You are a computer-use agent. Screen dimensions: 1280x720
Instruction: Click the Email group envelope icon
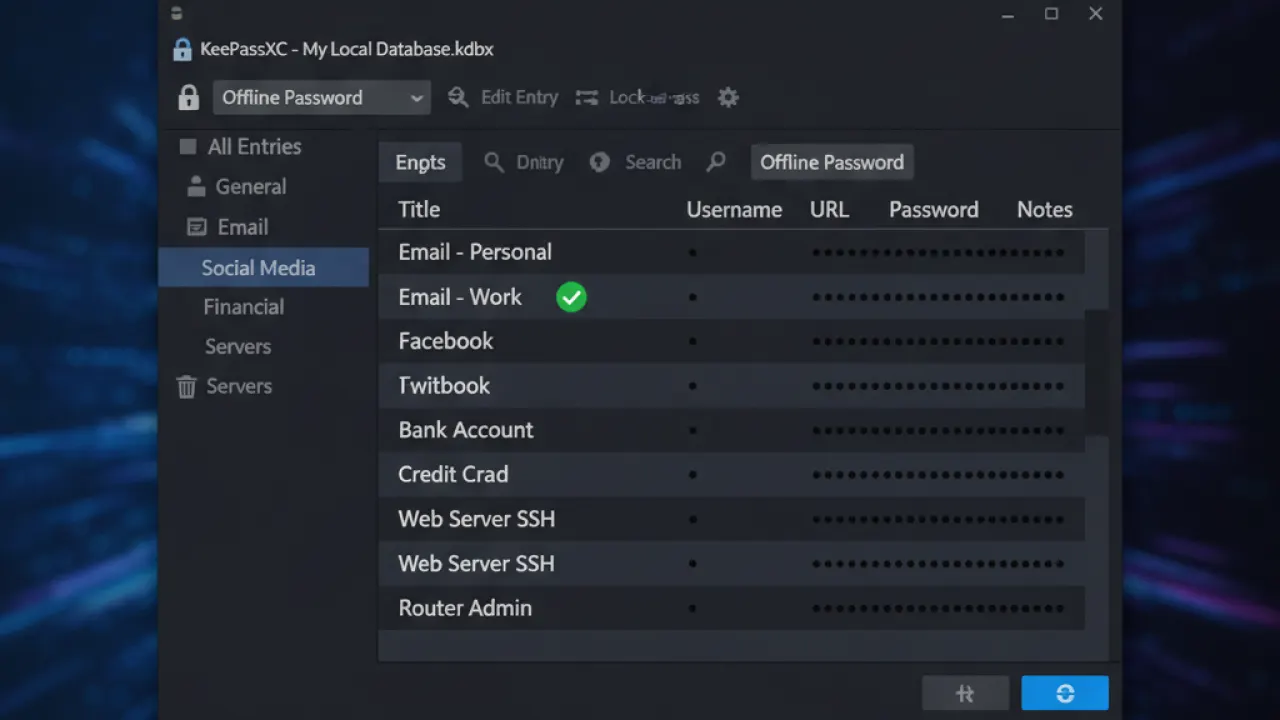197,227
